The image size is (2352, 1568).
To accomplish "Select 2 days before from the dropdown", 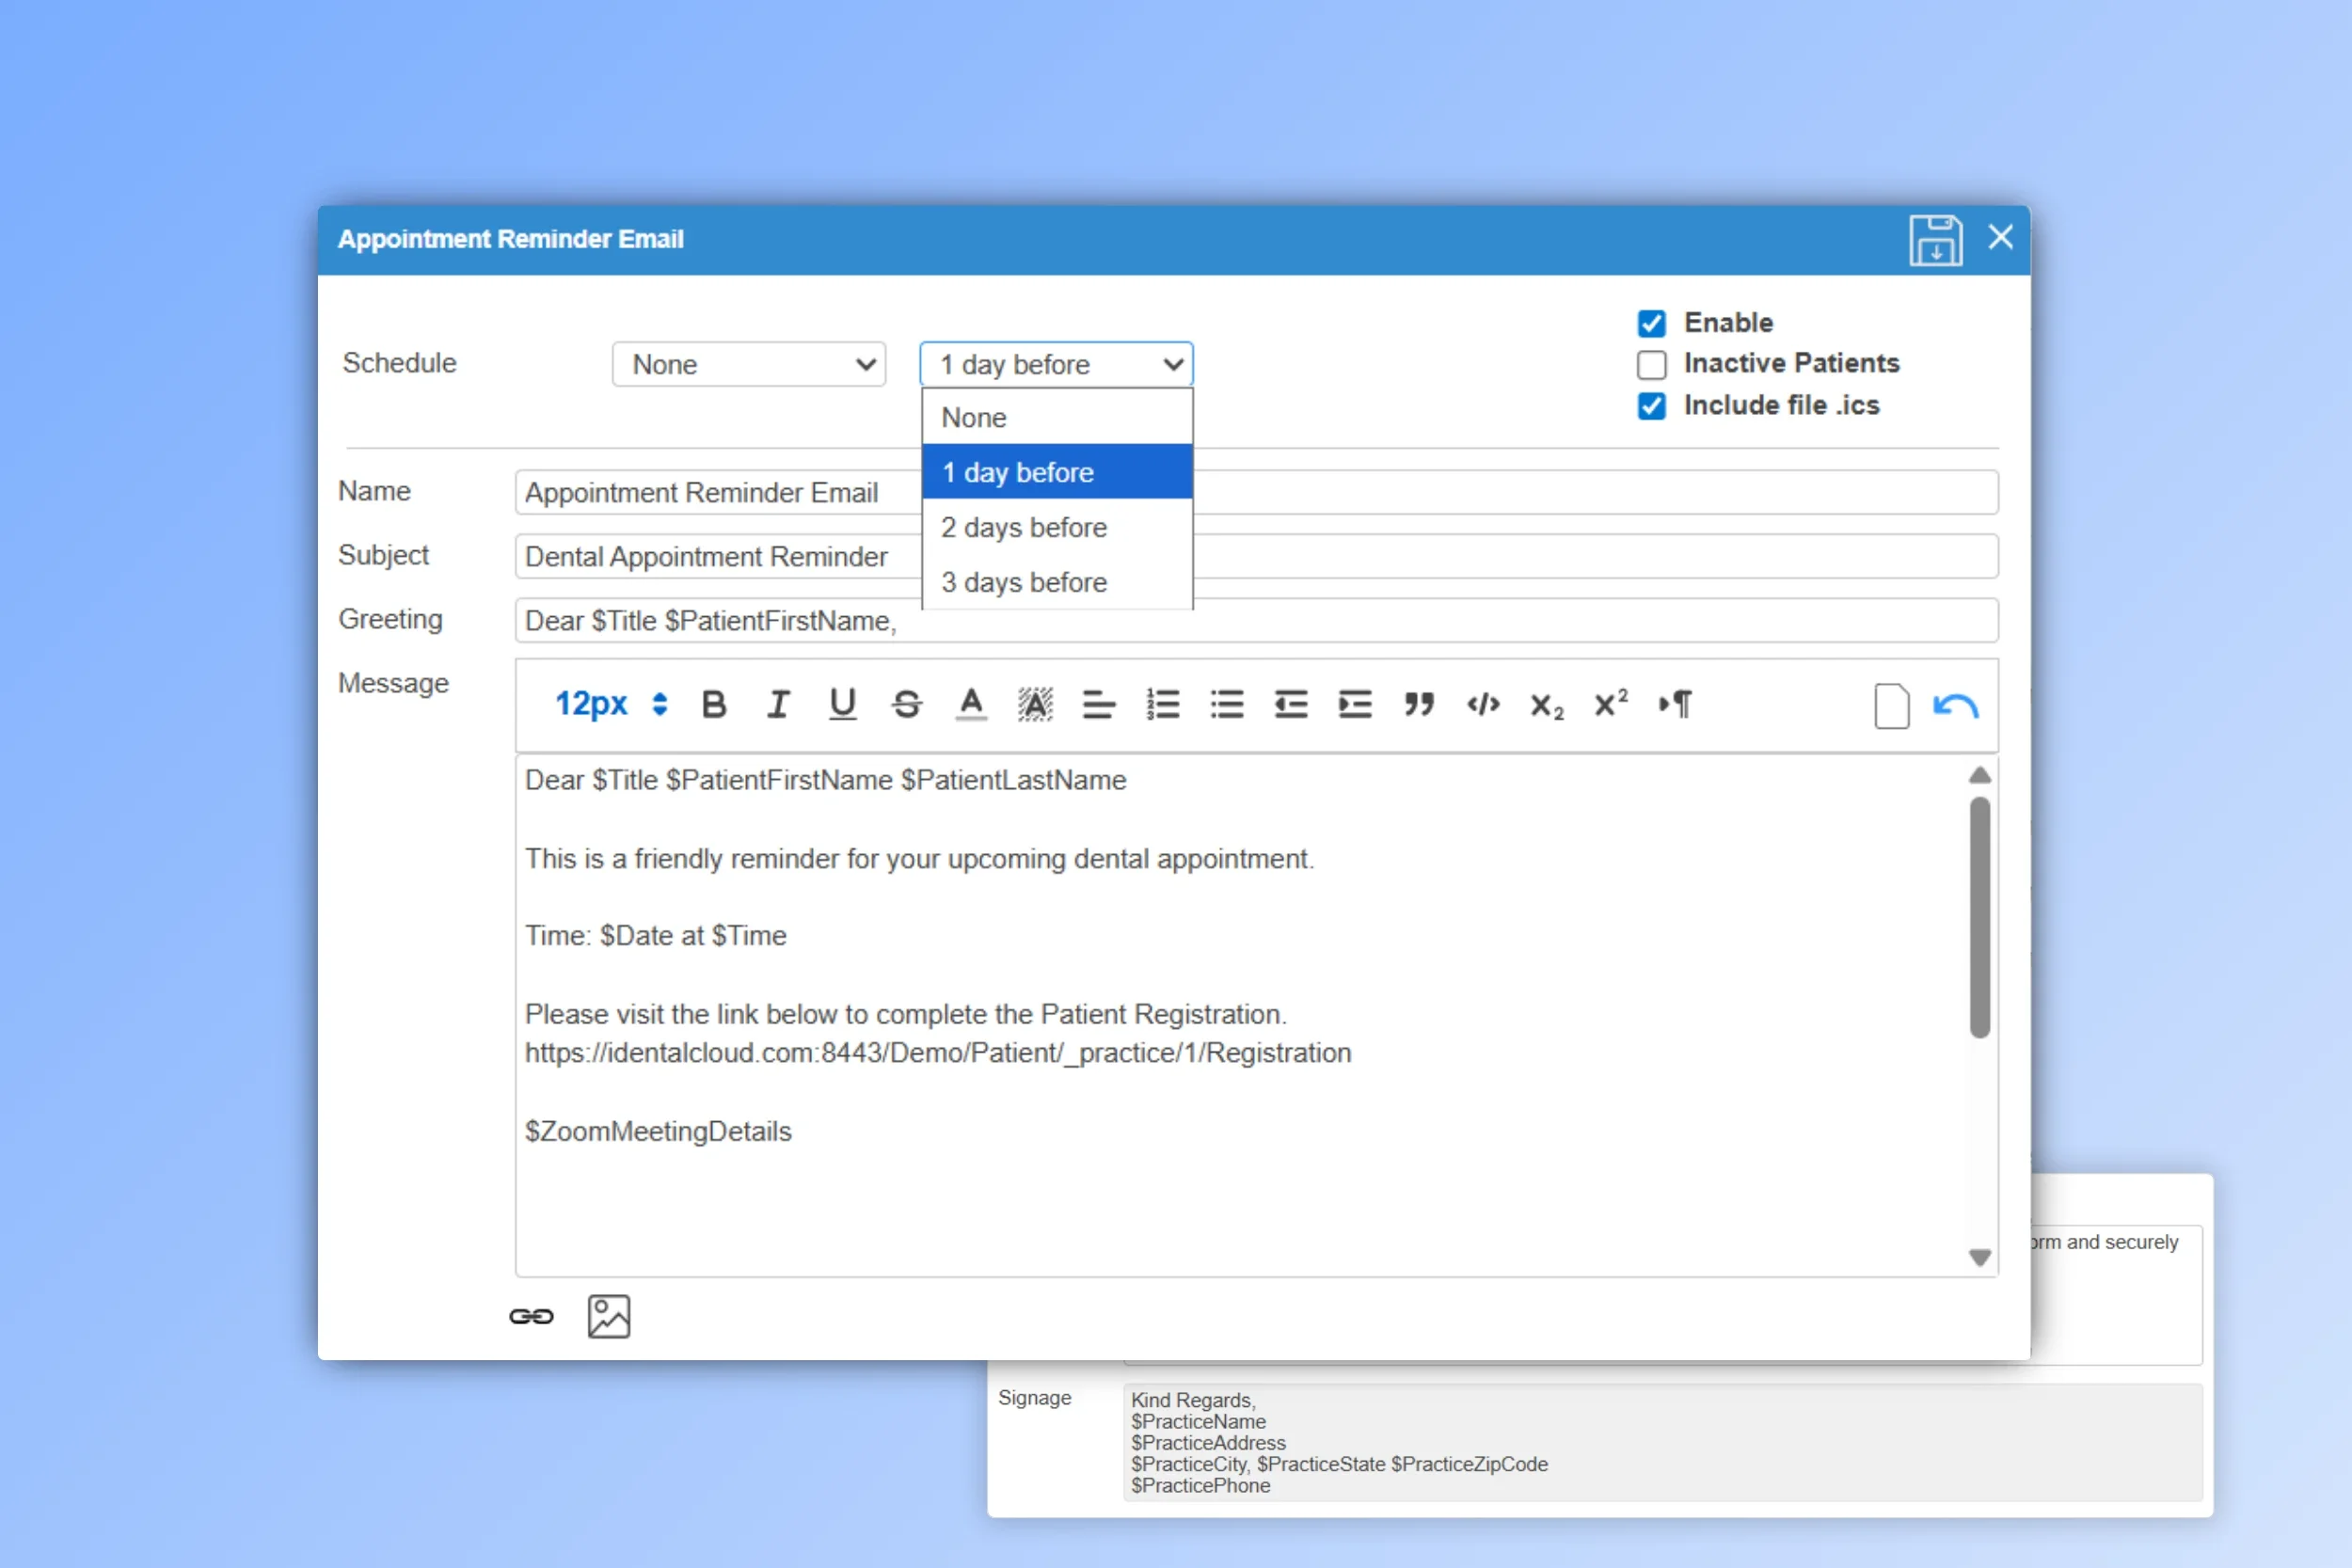I will [1023, 527].
